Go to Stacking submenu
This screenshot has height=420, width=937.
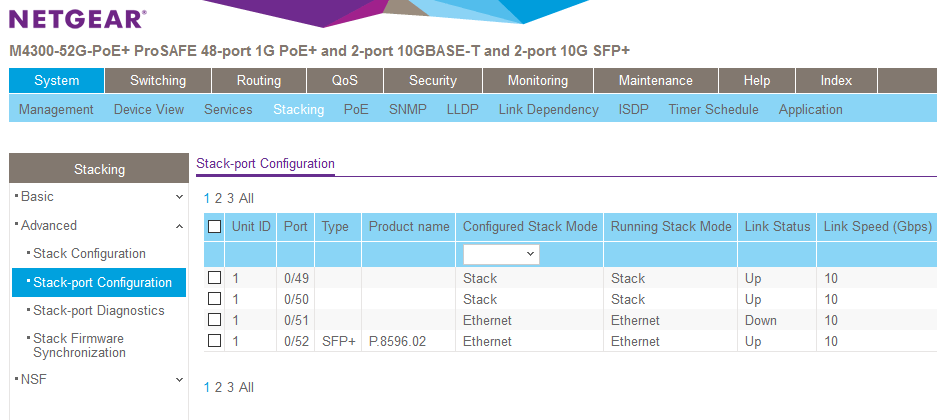pos(299,109)
